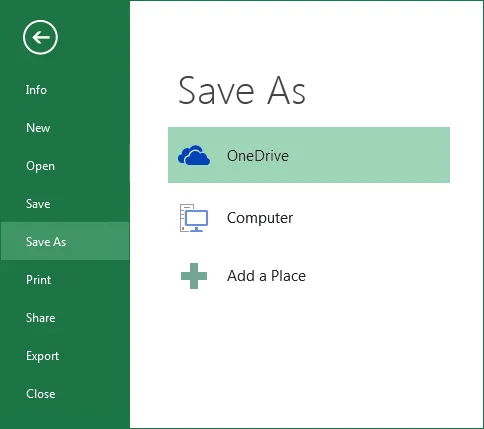
Task: Click the blue OneDrive cloud icon
Action: [x=194, y=155]
